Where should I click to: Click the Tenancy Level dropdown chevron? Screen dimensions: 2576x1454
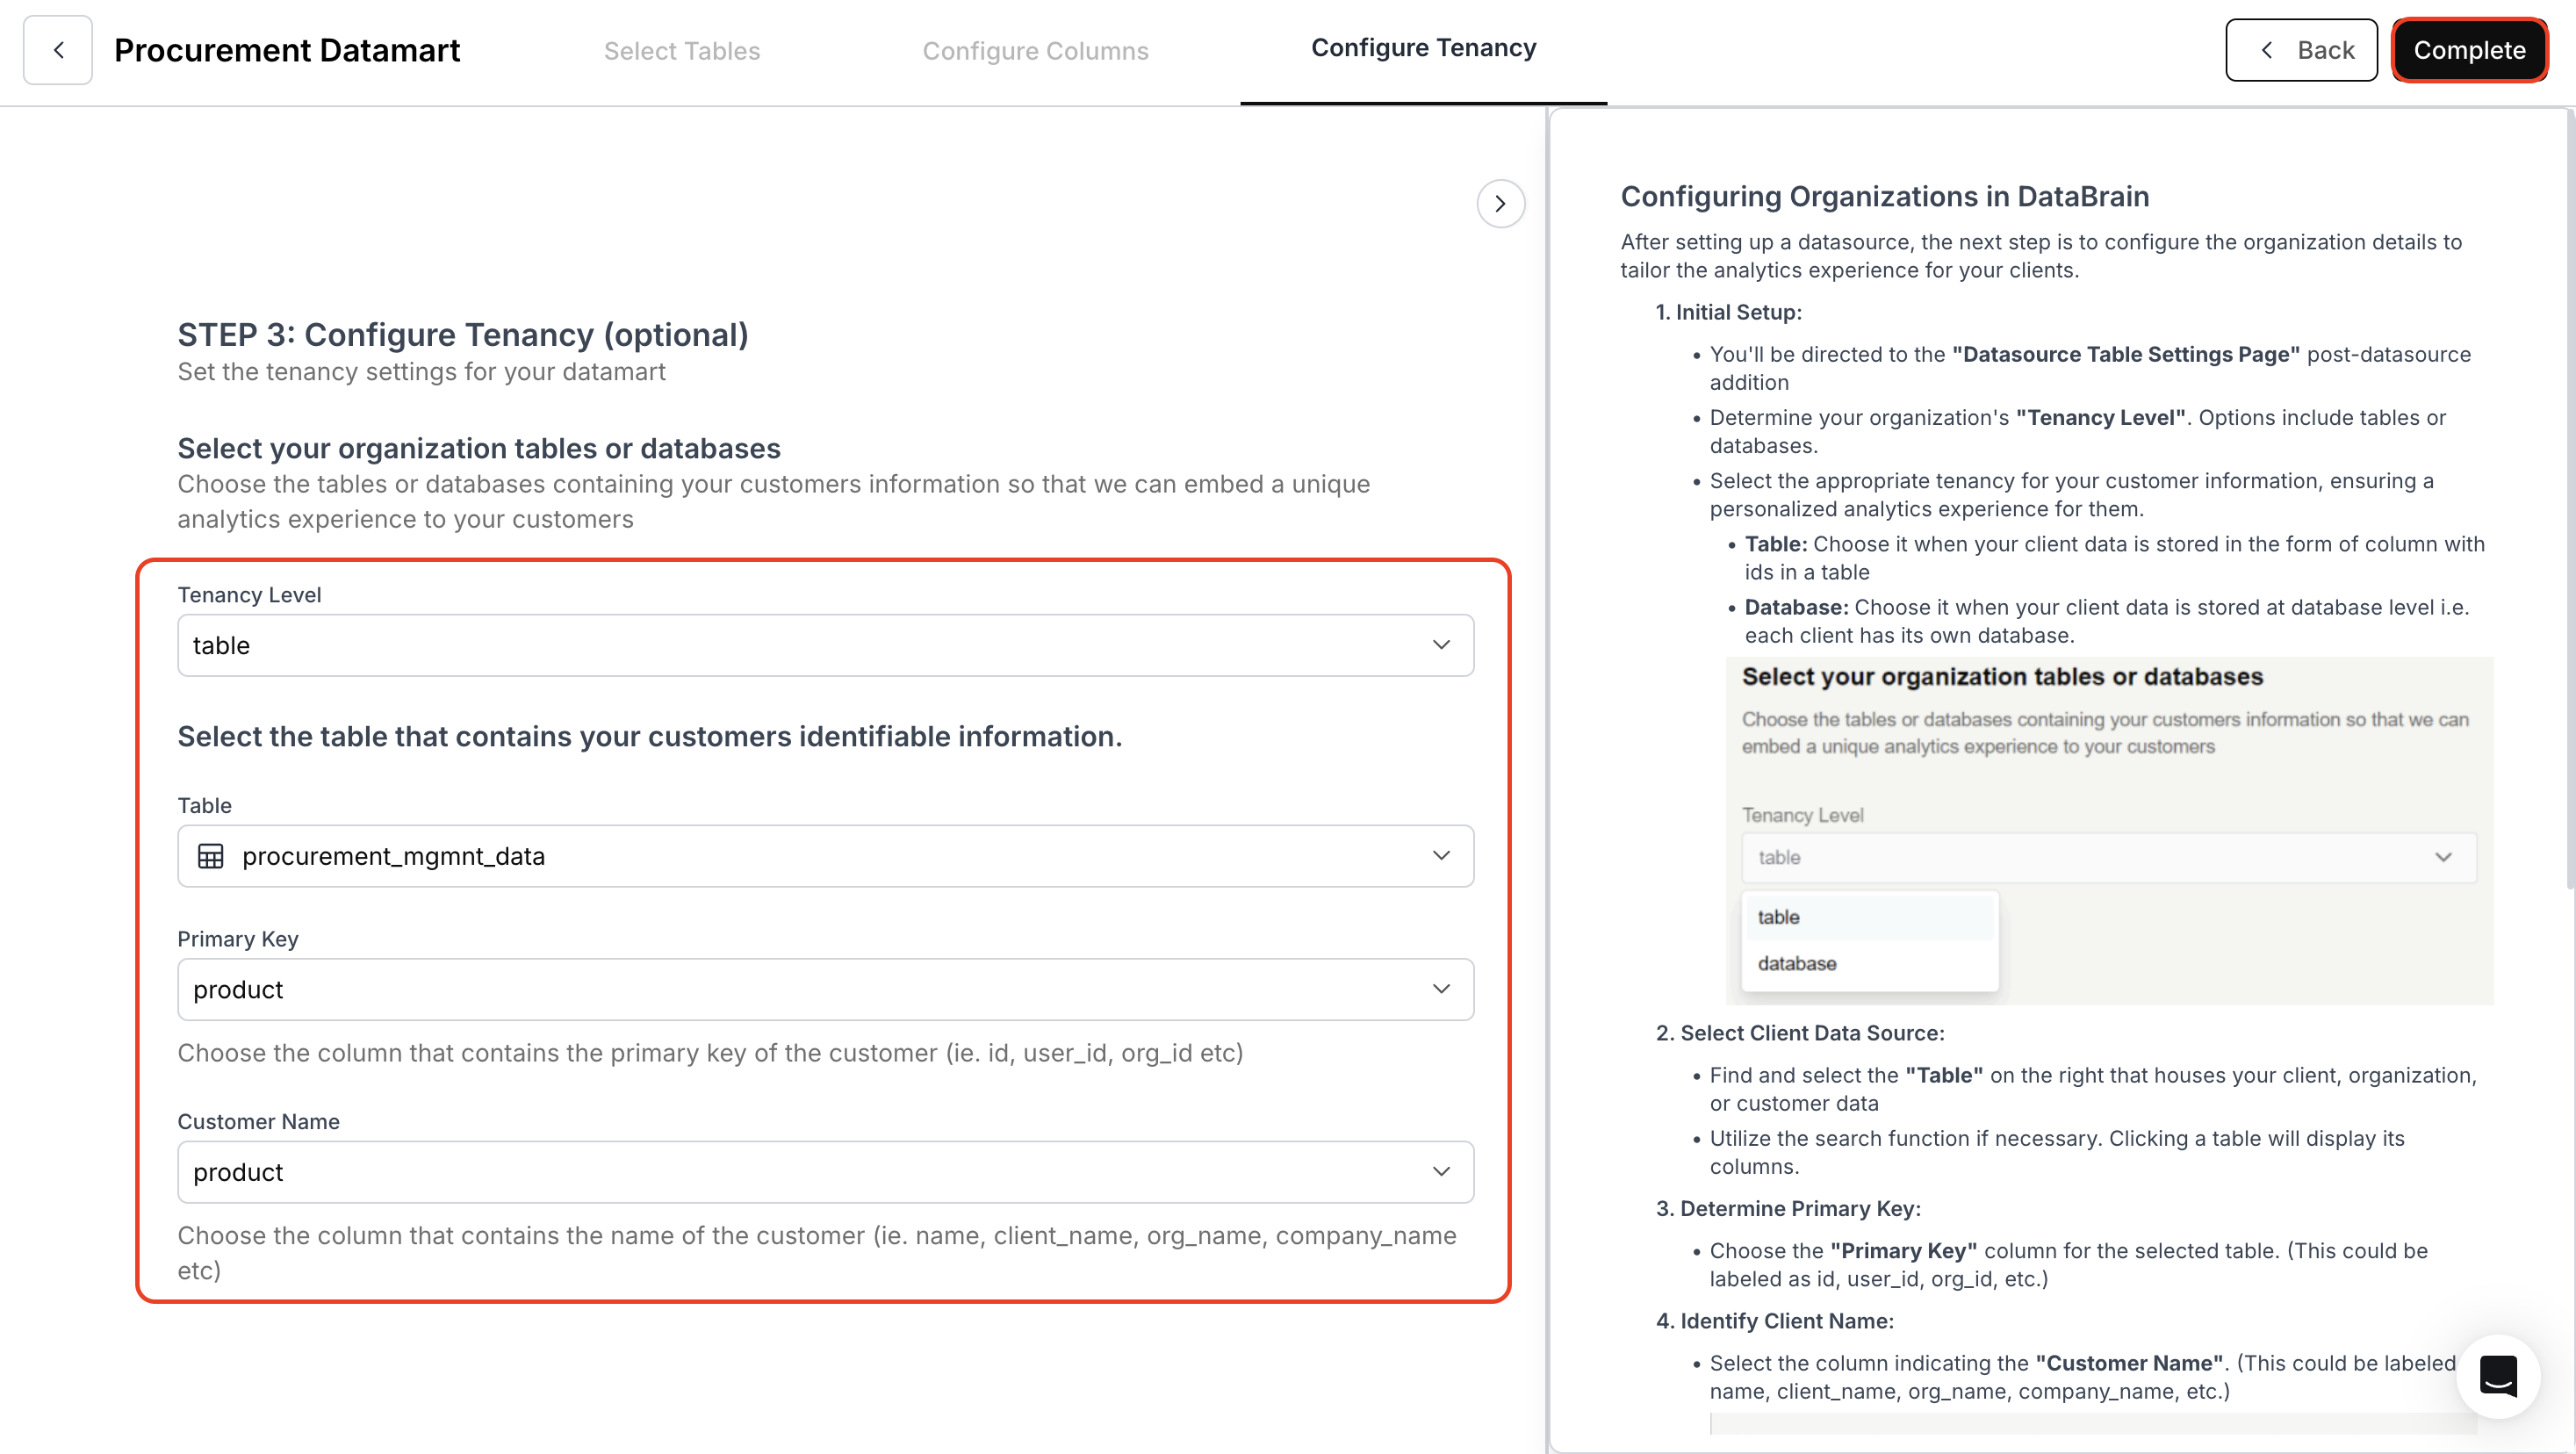(1442, 645)
